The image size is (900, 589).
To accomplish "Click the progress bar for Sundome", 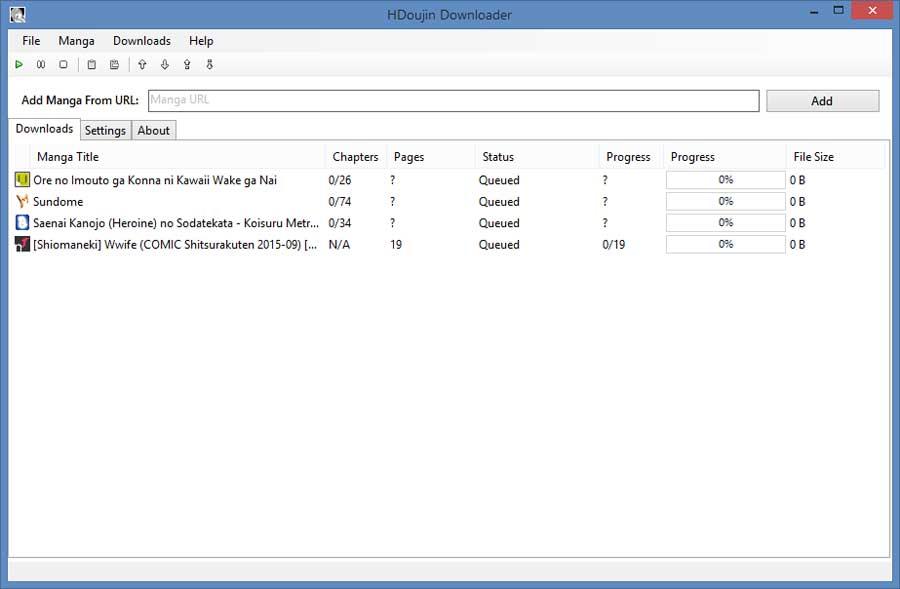I will coord(726,202).
